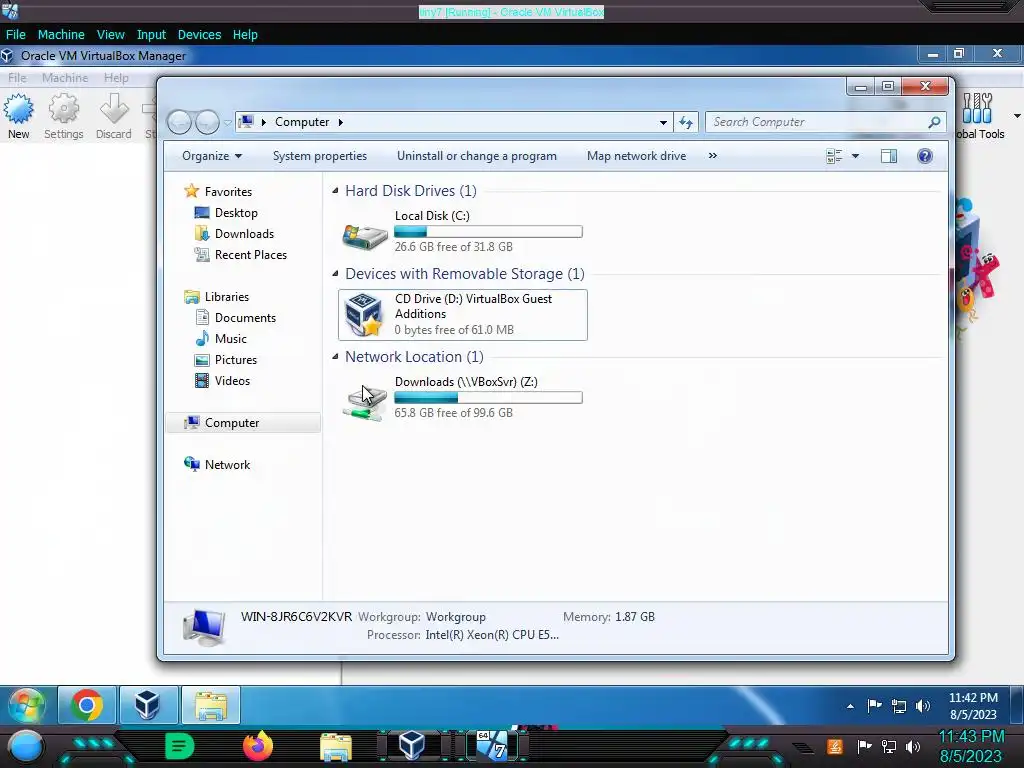The height and width of the screenshot is (768, 1024).
Task: Open the host Help menu
Action: 245,35
